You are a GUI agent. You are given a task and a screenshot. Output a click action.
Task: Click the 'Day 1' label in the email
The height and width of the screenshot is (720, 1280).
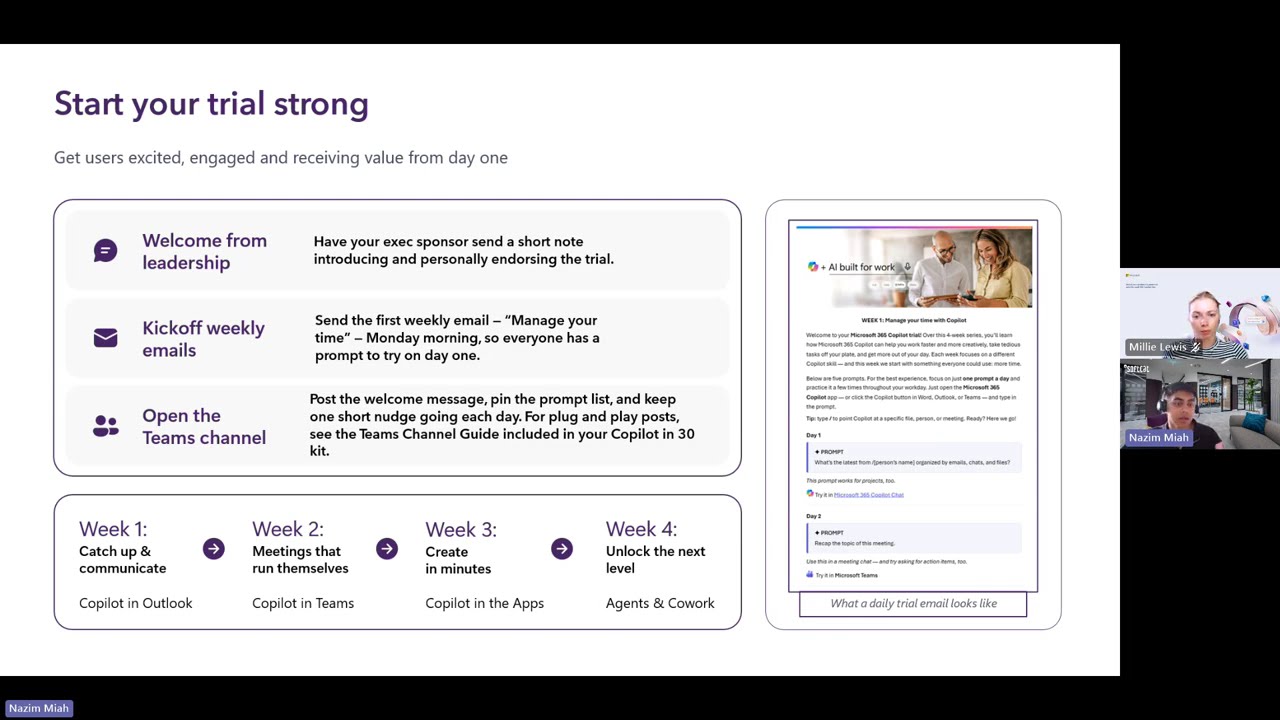tap(813, 436)
